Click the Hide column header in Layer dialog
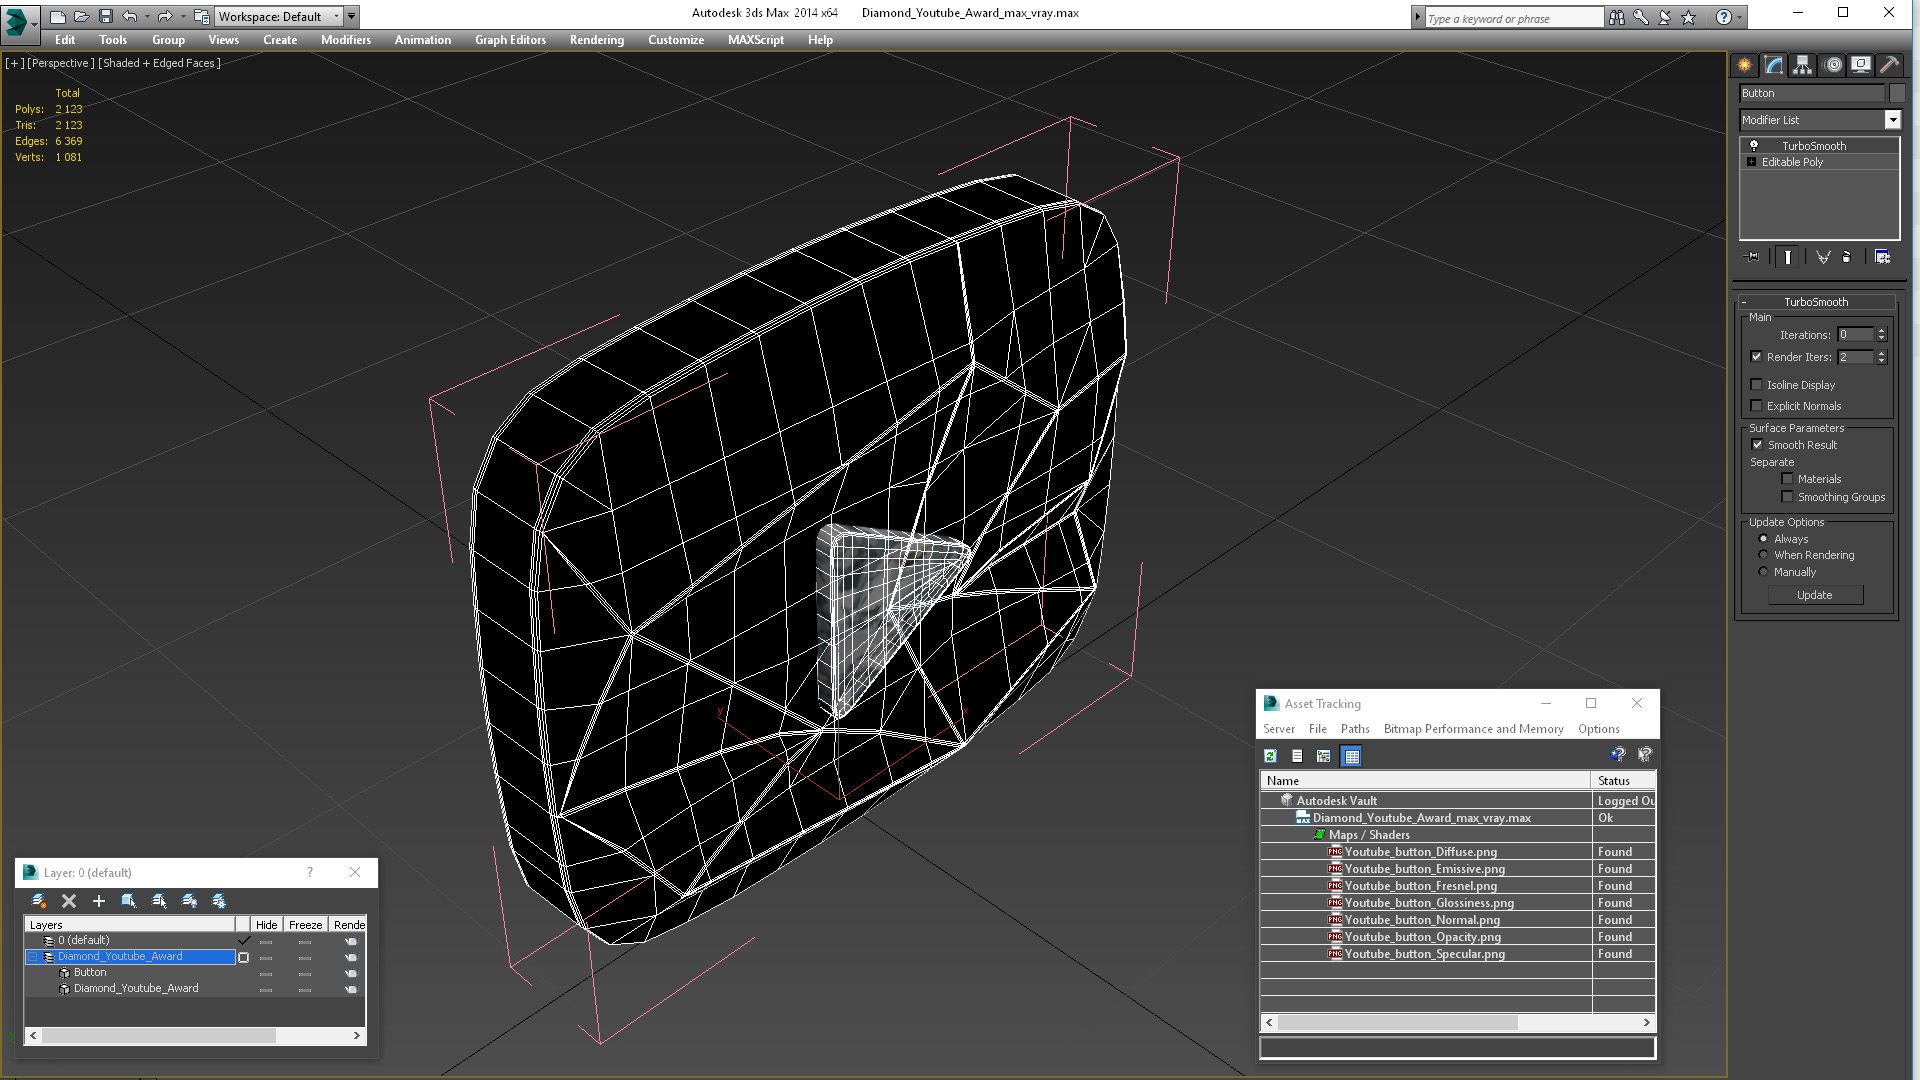This screenshot has width=1920, height=1080. (x=266, y=925)
